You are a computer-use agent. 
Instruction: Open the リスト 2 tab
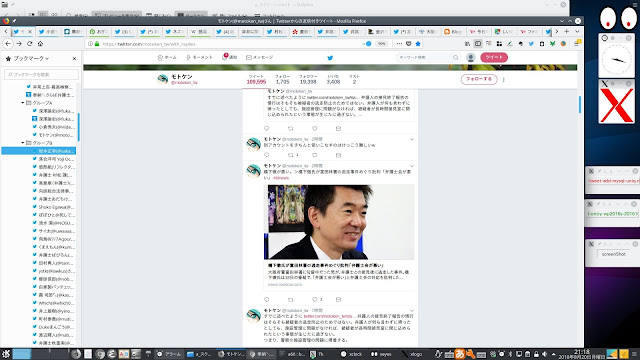tap(354, 79)
